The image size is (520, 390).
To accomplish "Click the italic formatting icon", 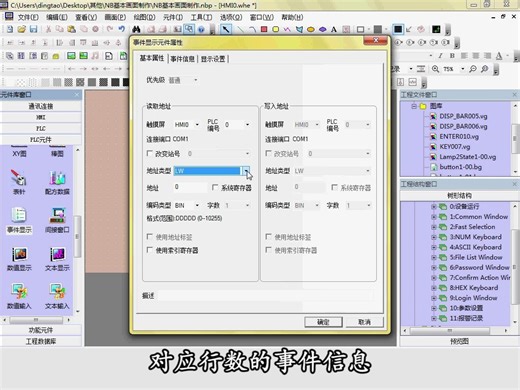I will click(440, 56).
